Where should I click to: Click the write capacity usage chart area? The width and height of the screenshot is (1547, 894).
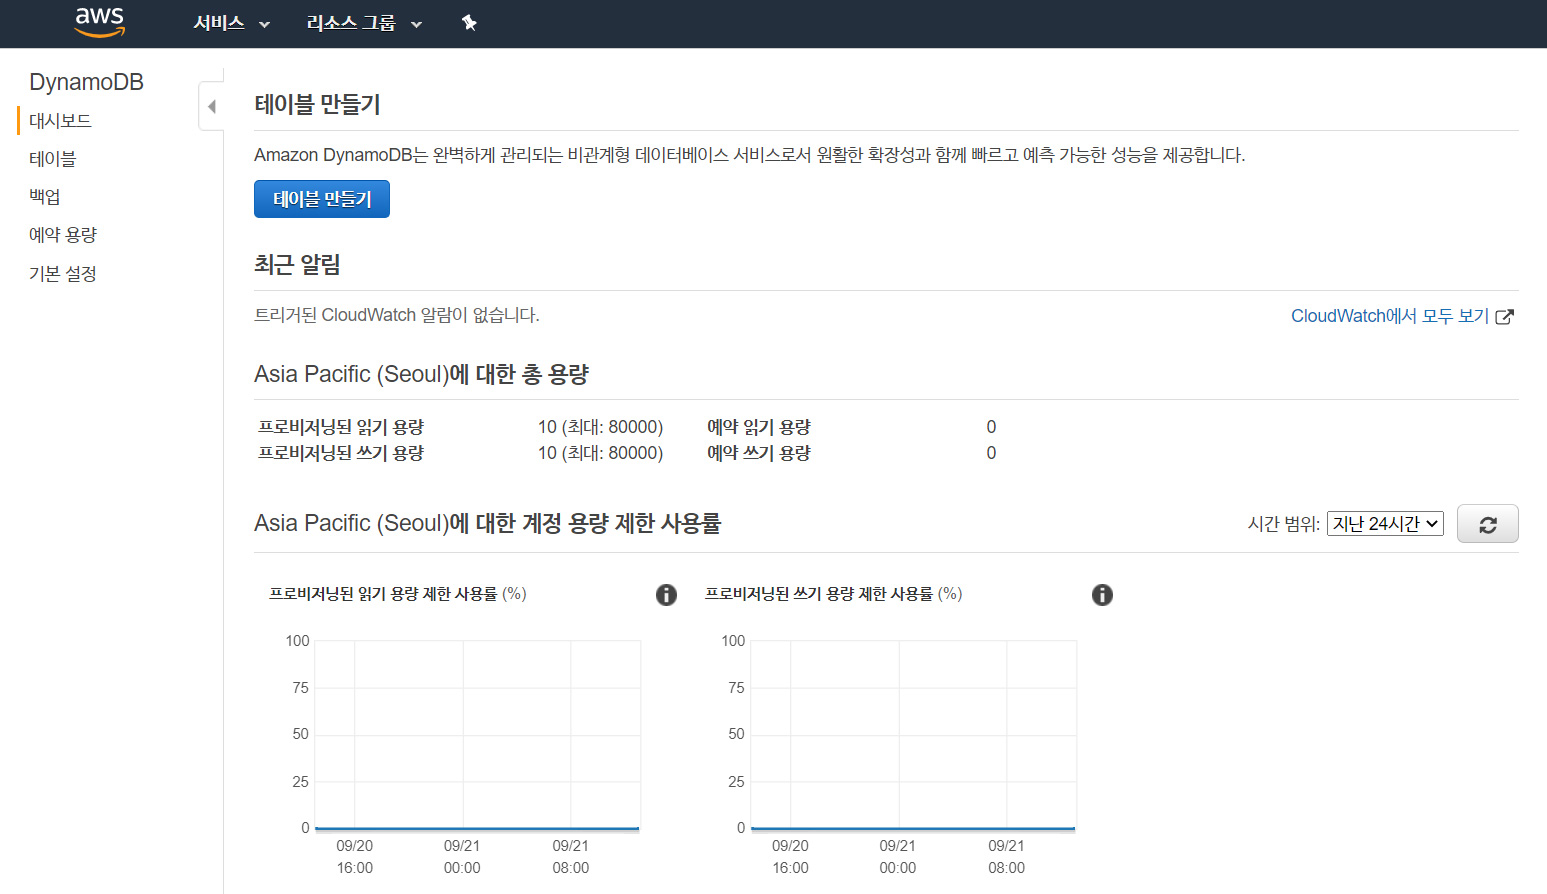[x=913, y=735]
